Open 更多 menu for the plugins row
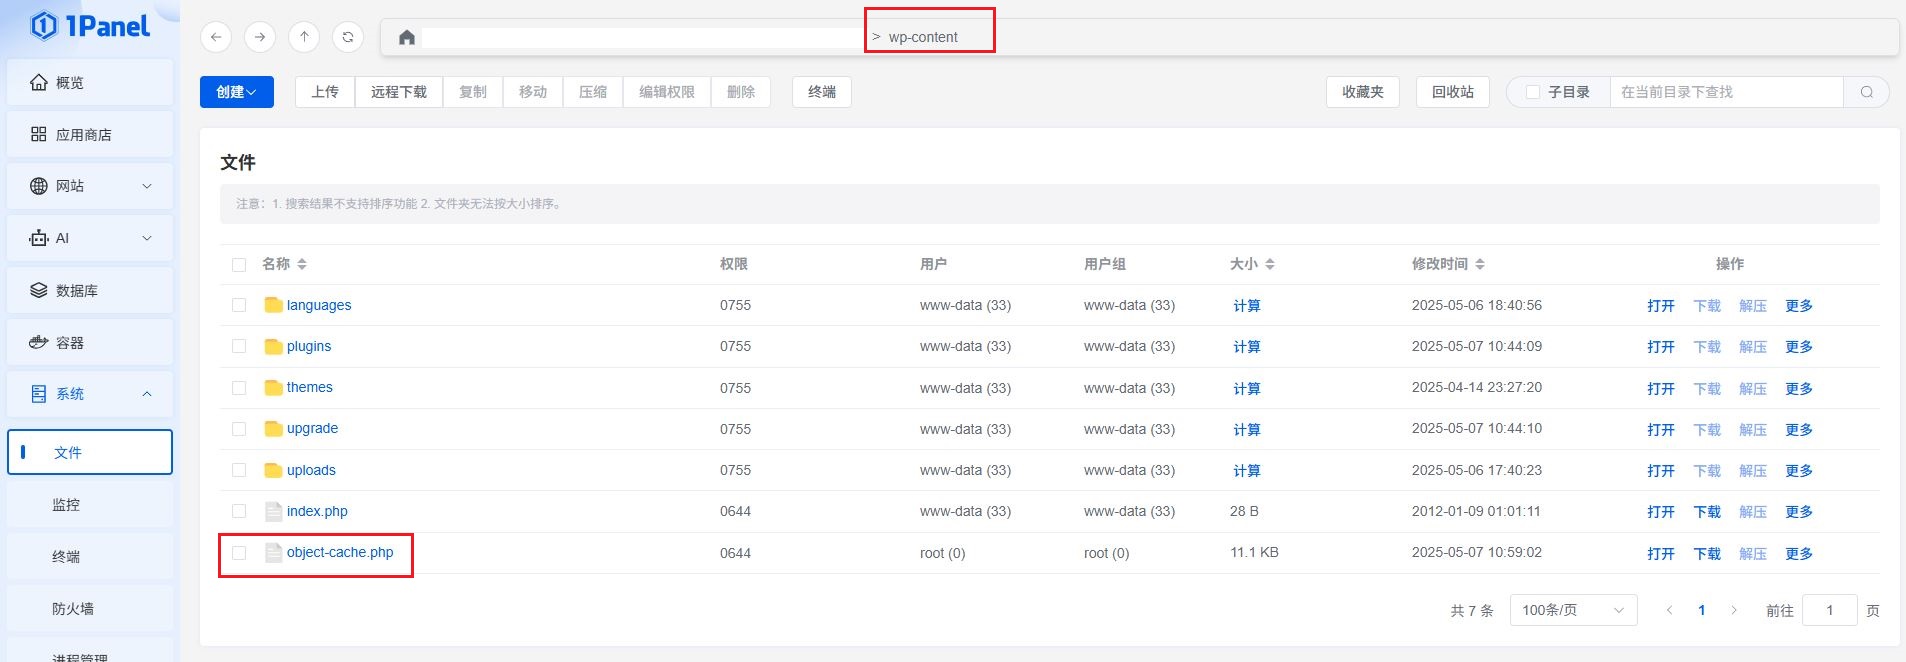This screenshot has width=1906, height=662. point(1799,347)
